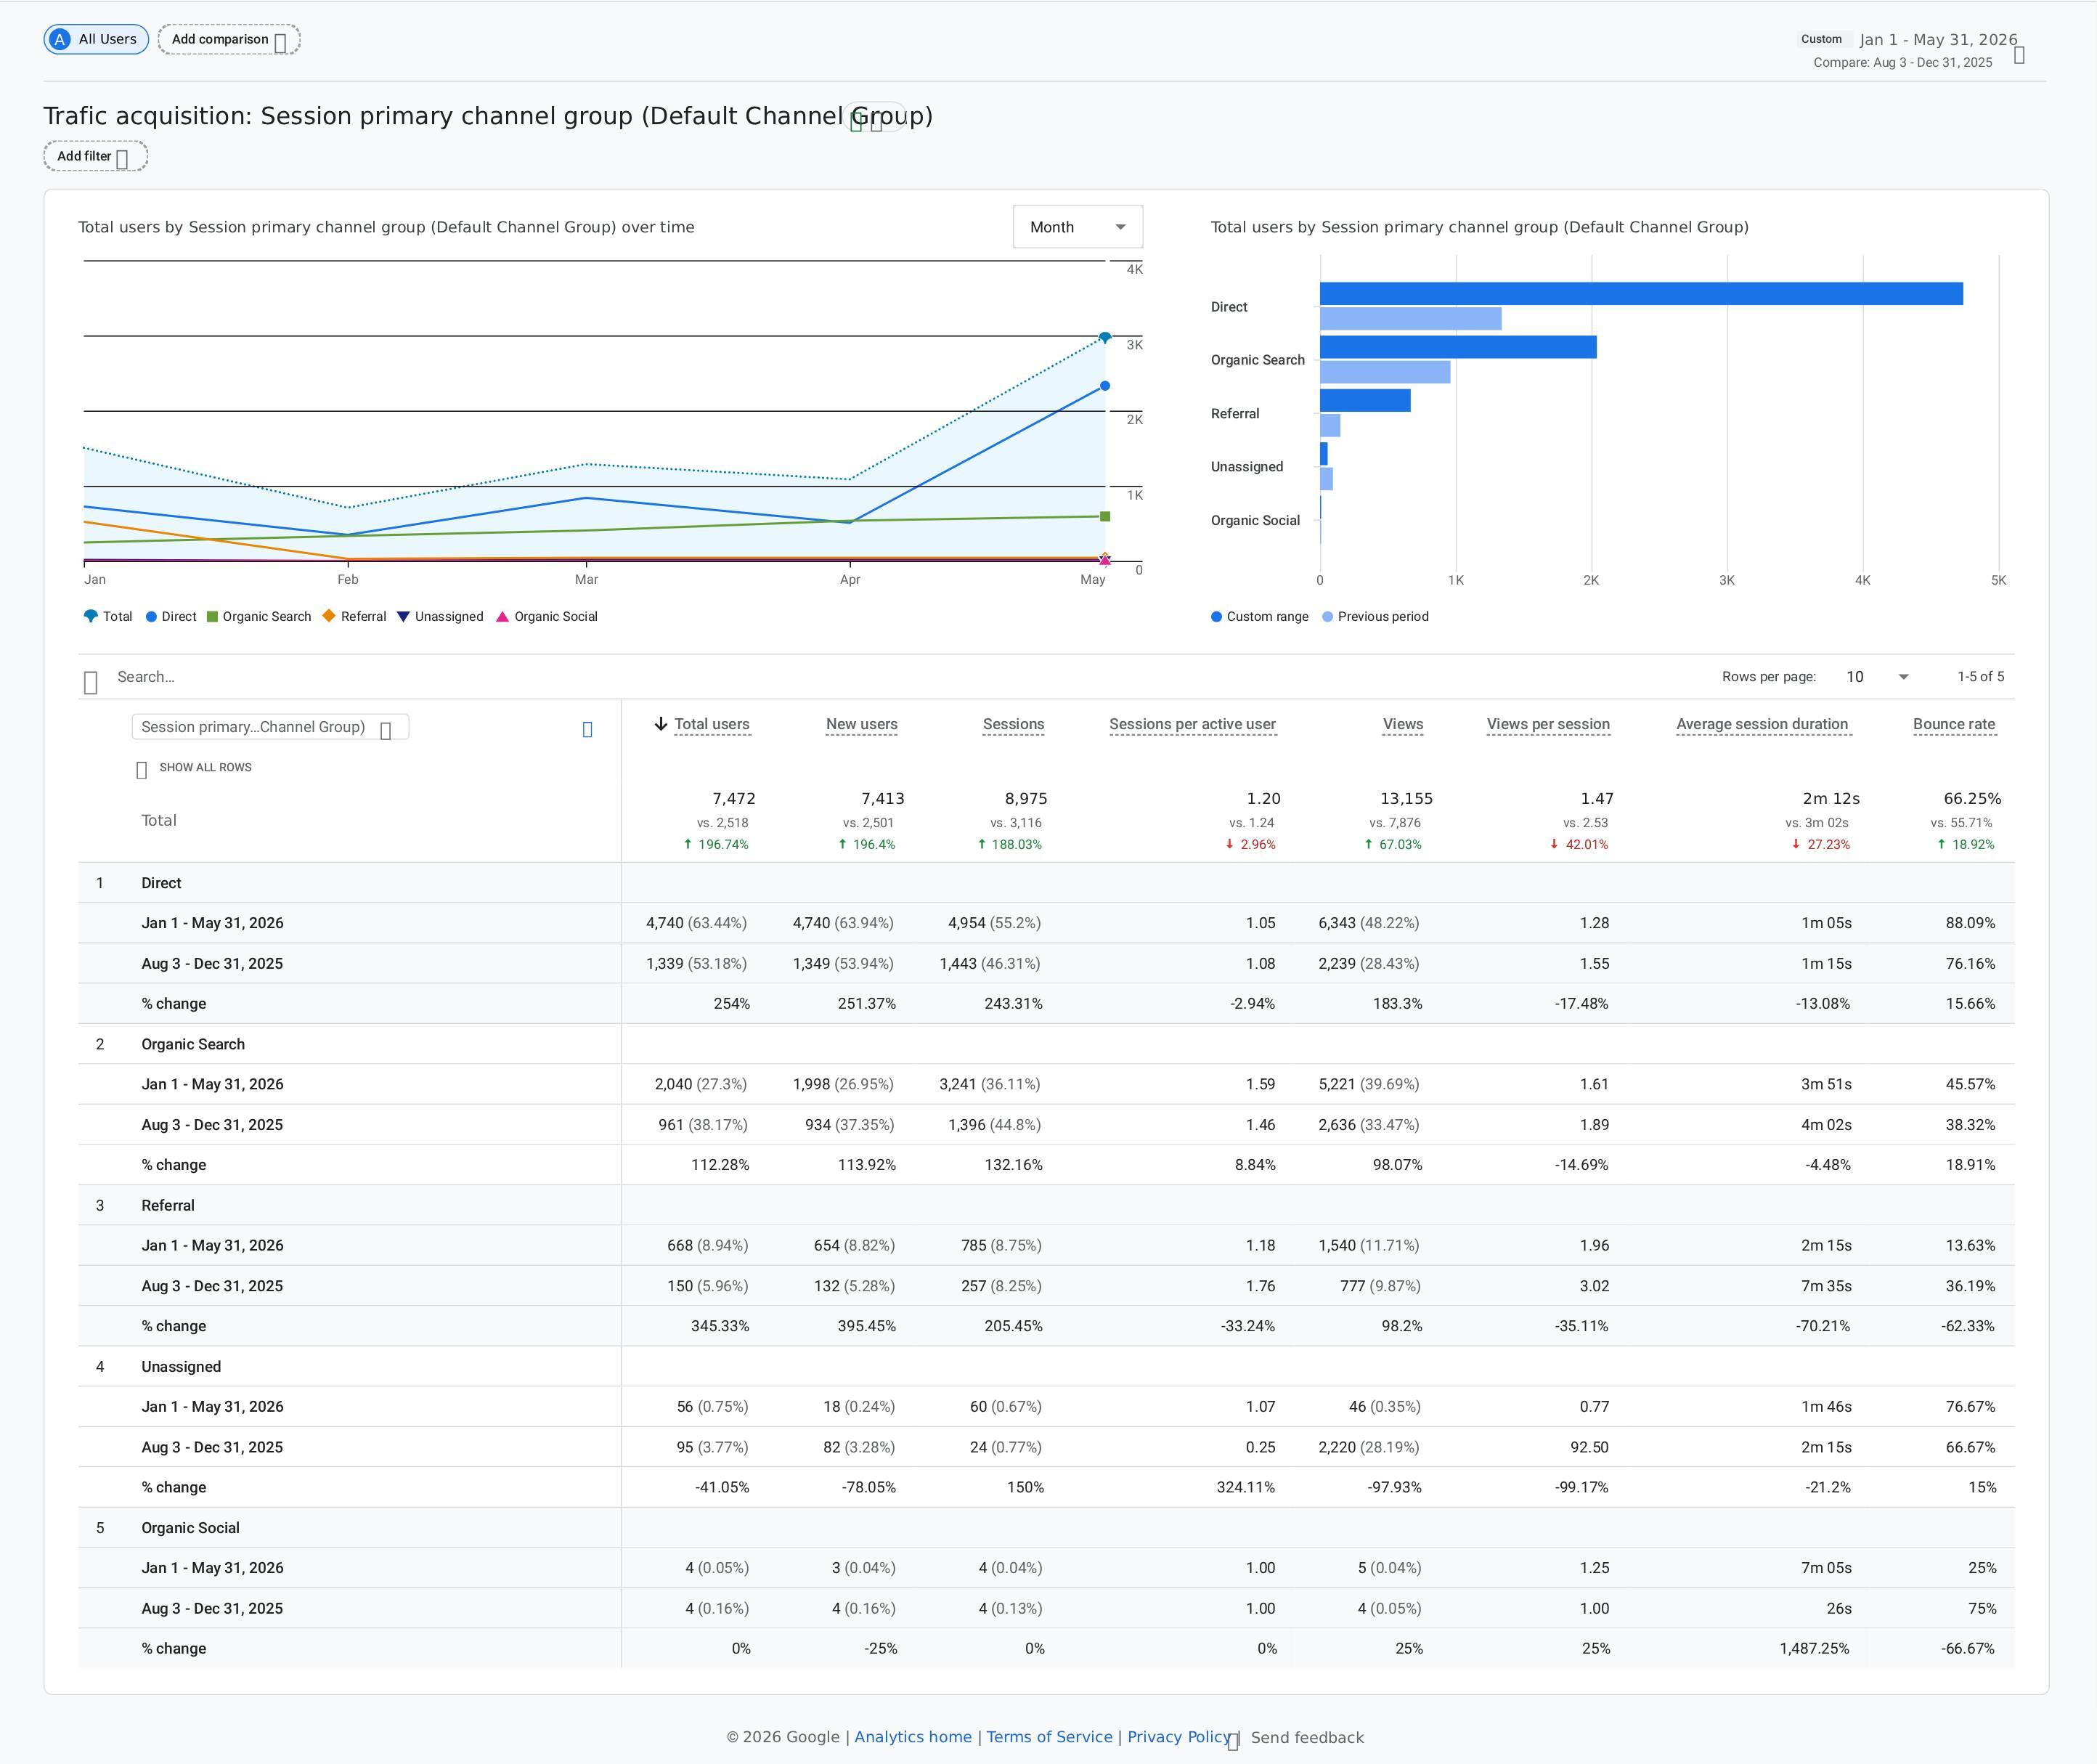
Task: Toggle the Unassigned series in the legend
Action: click(x=440, y=617)
